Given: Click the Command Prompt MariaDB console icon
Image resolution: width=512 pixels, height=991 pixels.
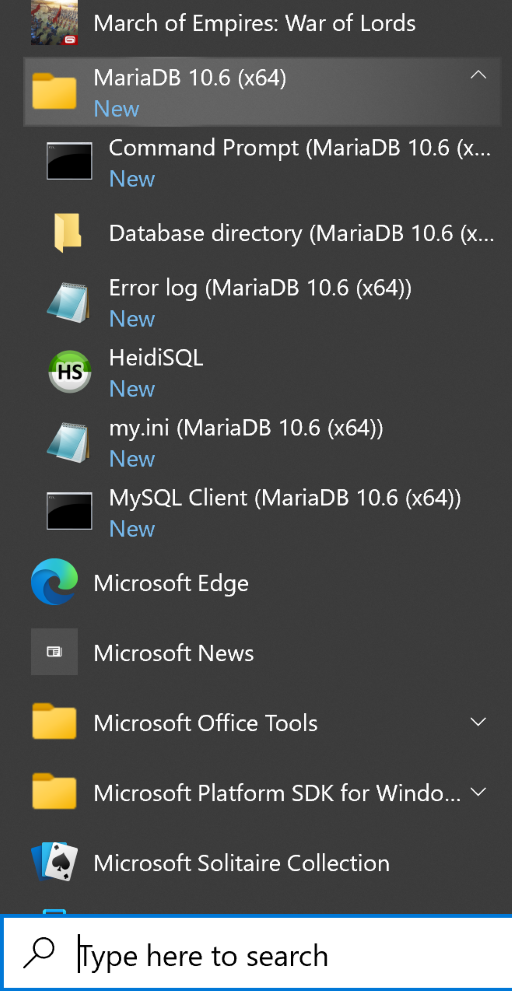Looking at the screenshot, I should [x=69, y=161].
